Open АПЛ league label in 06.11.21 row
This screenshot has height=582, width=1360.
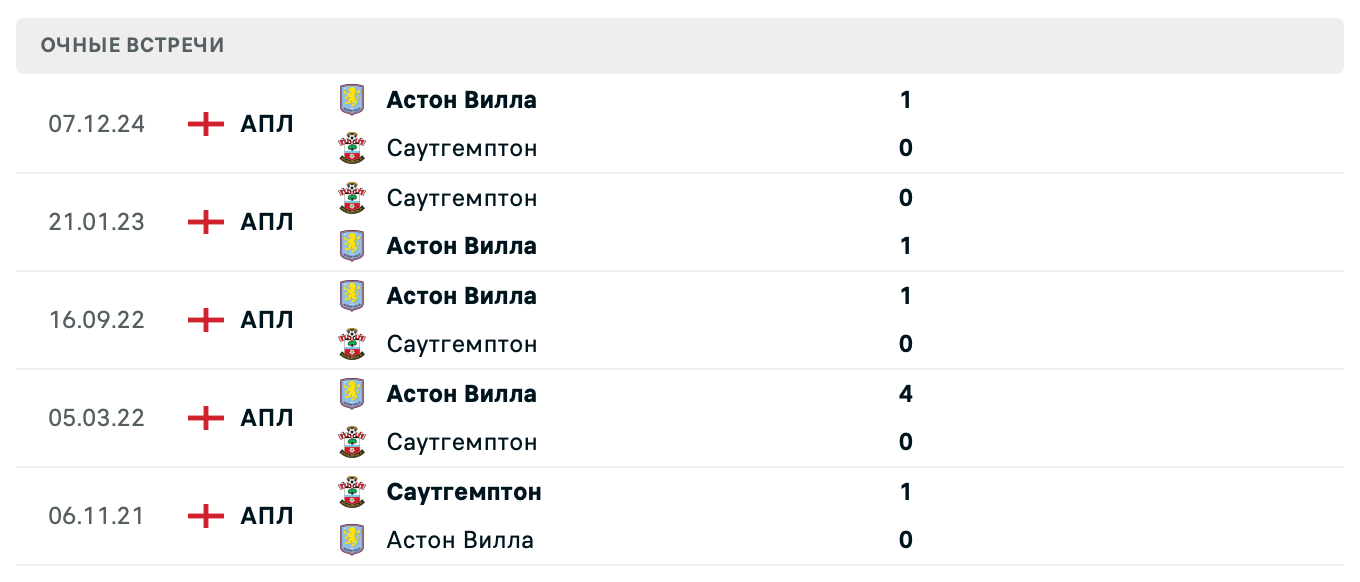[267, 516]
